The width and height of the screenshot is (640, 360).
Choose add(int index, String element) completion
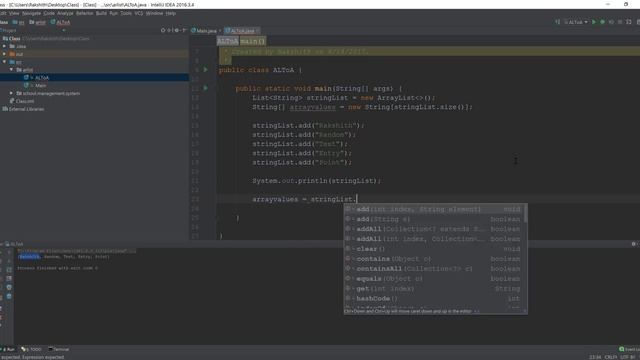point(433,209)
